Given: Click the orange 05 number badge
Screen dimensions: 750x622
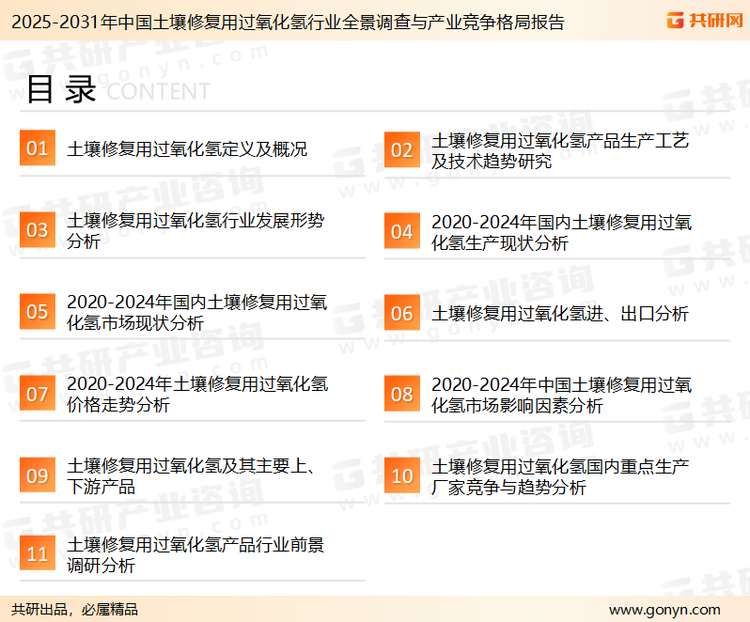Looking at the screenshot, I should pyautogui.click(x=37, y=311).
